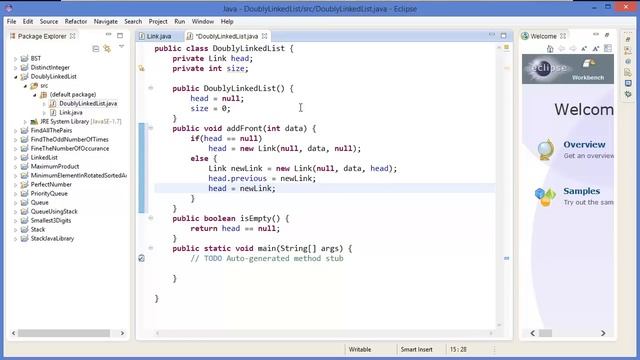
Task: Minimize the editor area
Action: [x=492, y=35]
